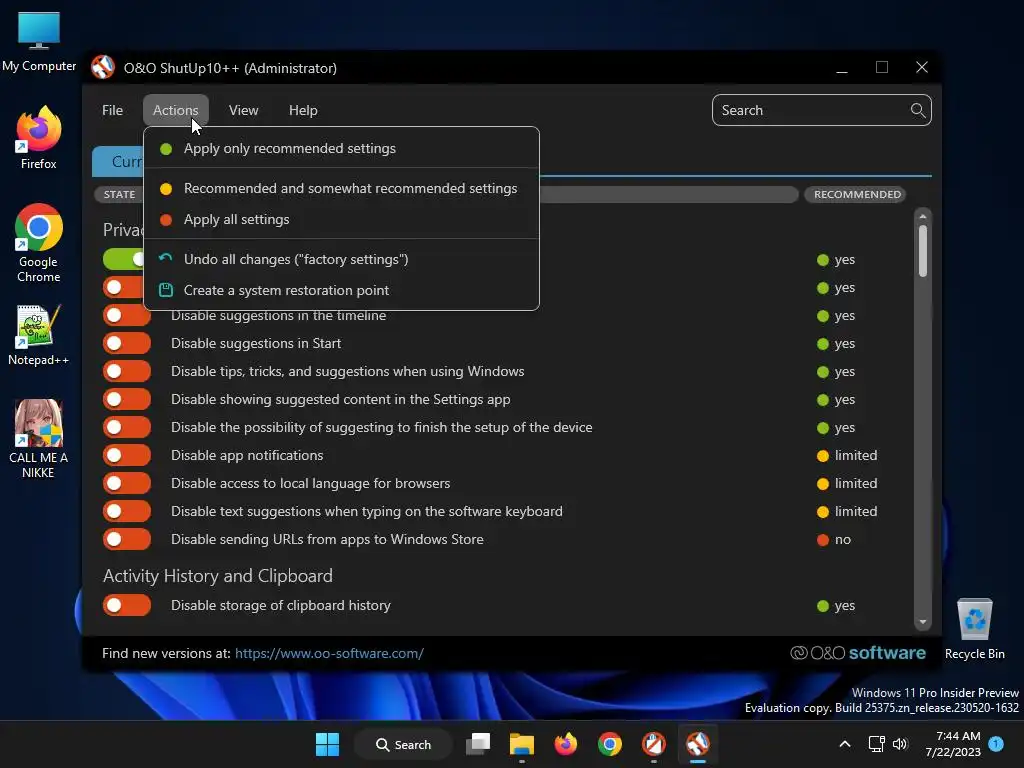Click the Activity History and Clipboard heading
The image size is (1024, 768).
(217, 576)
